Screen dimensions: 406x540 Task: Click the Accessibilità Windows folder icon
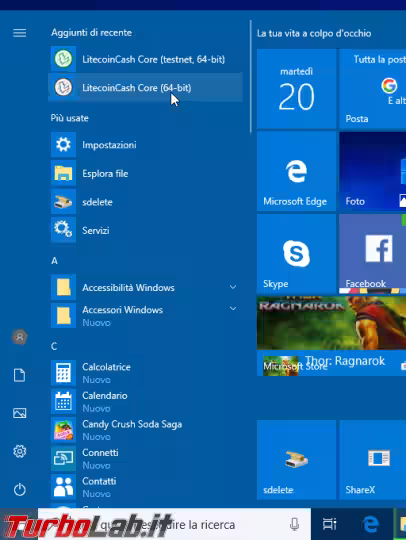(63, 287)
